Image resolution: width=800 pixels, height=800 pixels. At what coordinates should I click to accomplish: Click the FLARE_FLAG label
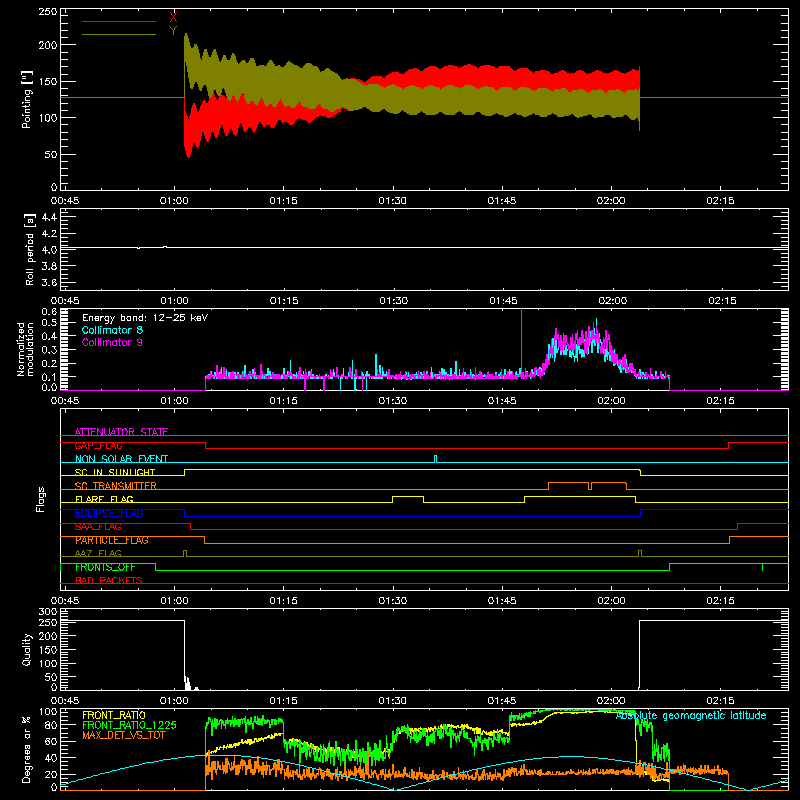[x=104, y=499]
